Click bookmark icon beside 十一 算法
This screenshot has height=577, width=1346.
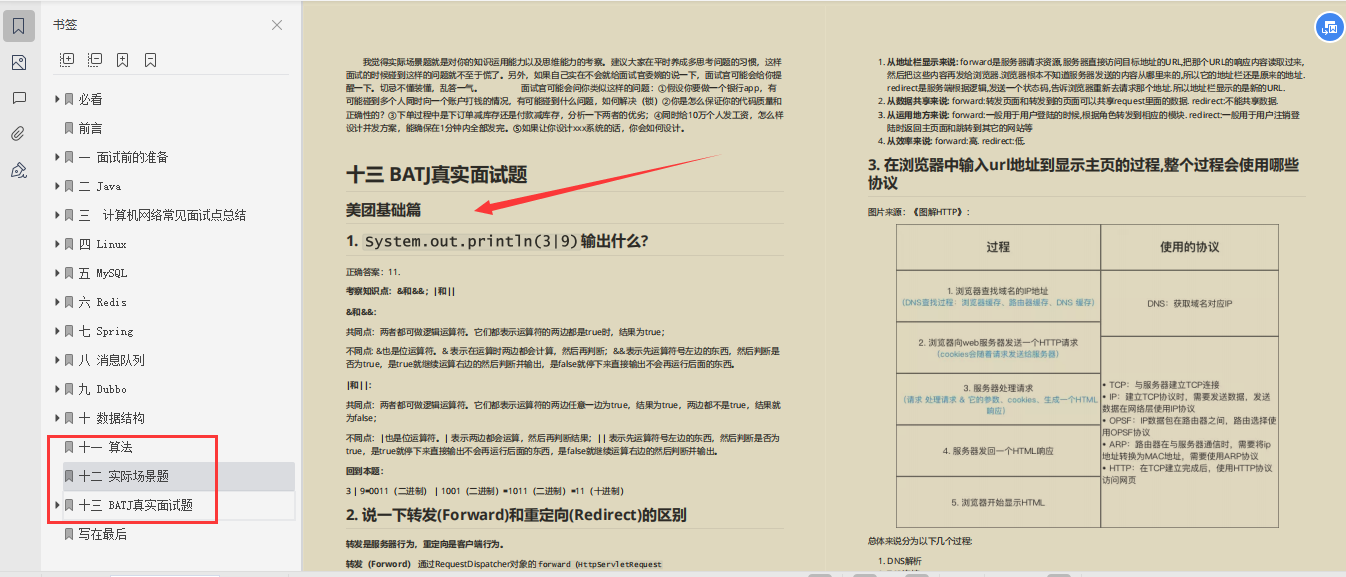tap(69, 447)
